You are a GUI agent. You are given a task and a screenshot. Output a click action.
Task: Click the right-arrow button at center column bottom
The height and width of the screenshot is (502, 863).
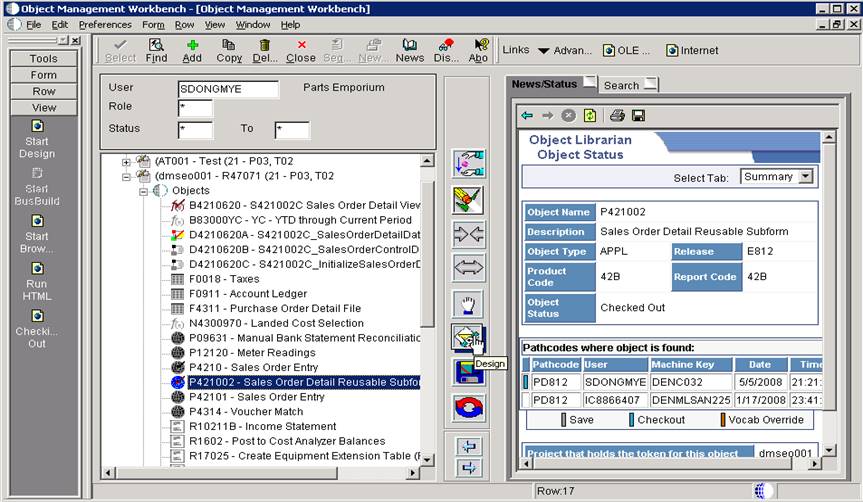point(468,468)
